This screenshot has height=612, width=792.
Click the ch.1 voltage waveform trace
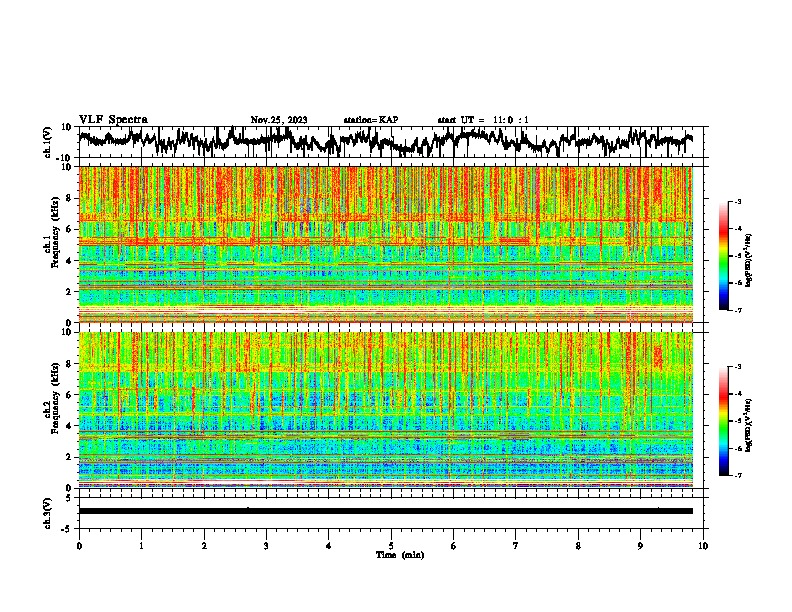click(x=385, y=142)
